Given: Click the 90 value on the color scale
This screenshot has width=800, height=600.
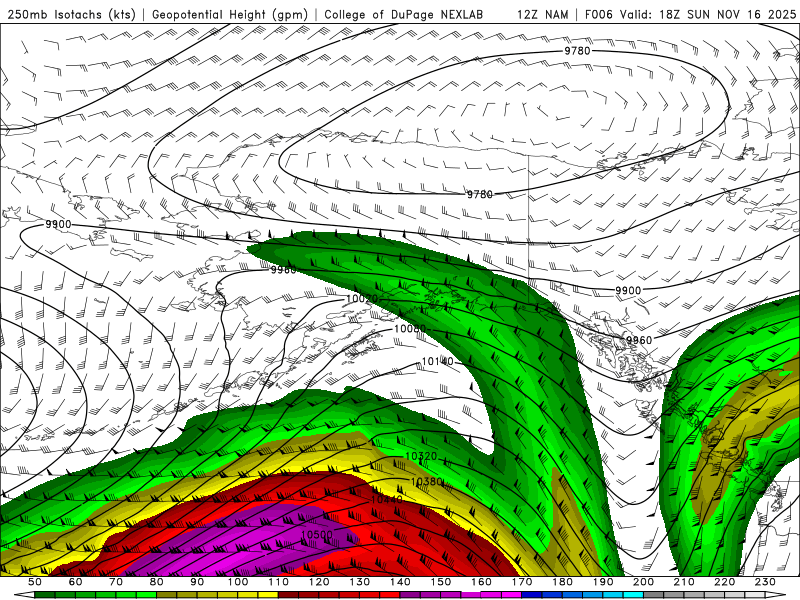Looking at the screenshot, I should tap(197, 582).
